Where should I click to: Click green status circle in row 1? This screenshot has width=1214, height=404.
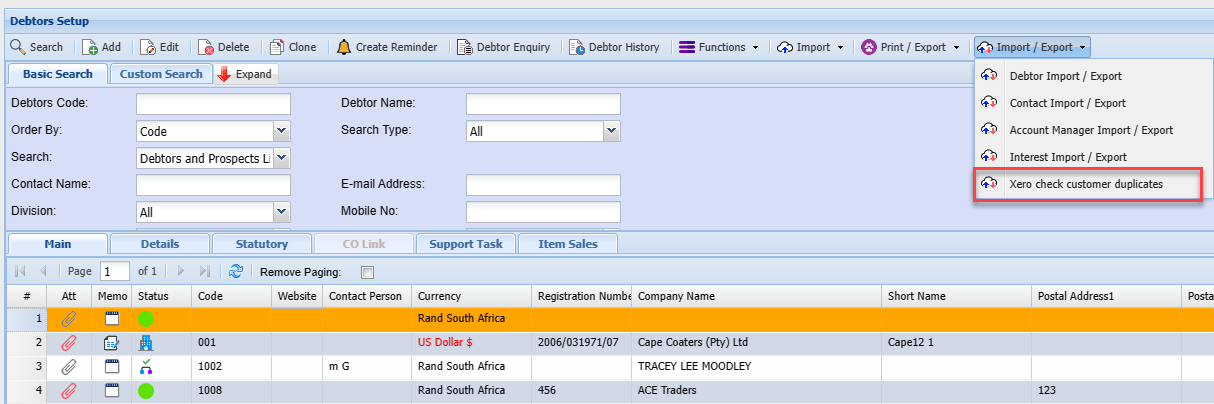click(x=147, y=319)
